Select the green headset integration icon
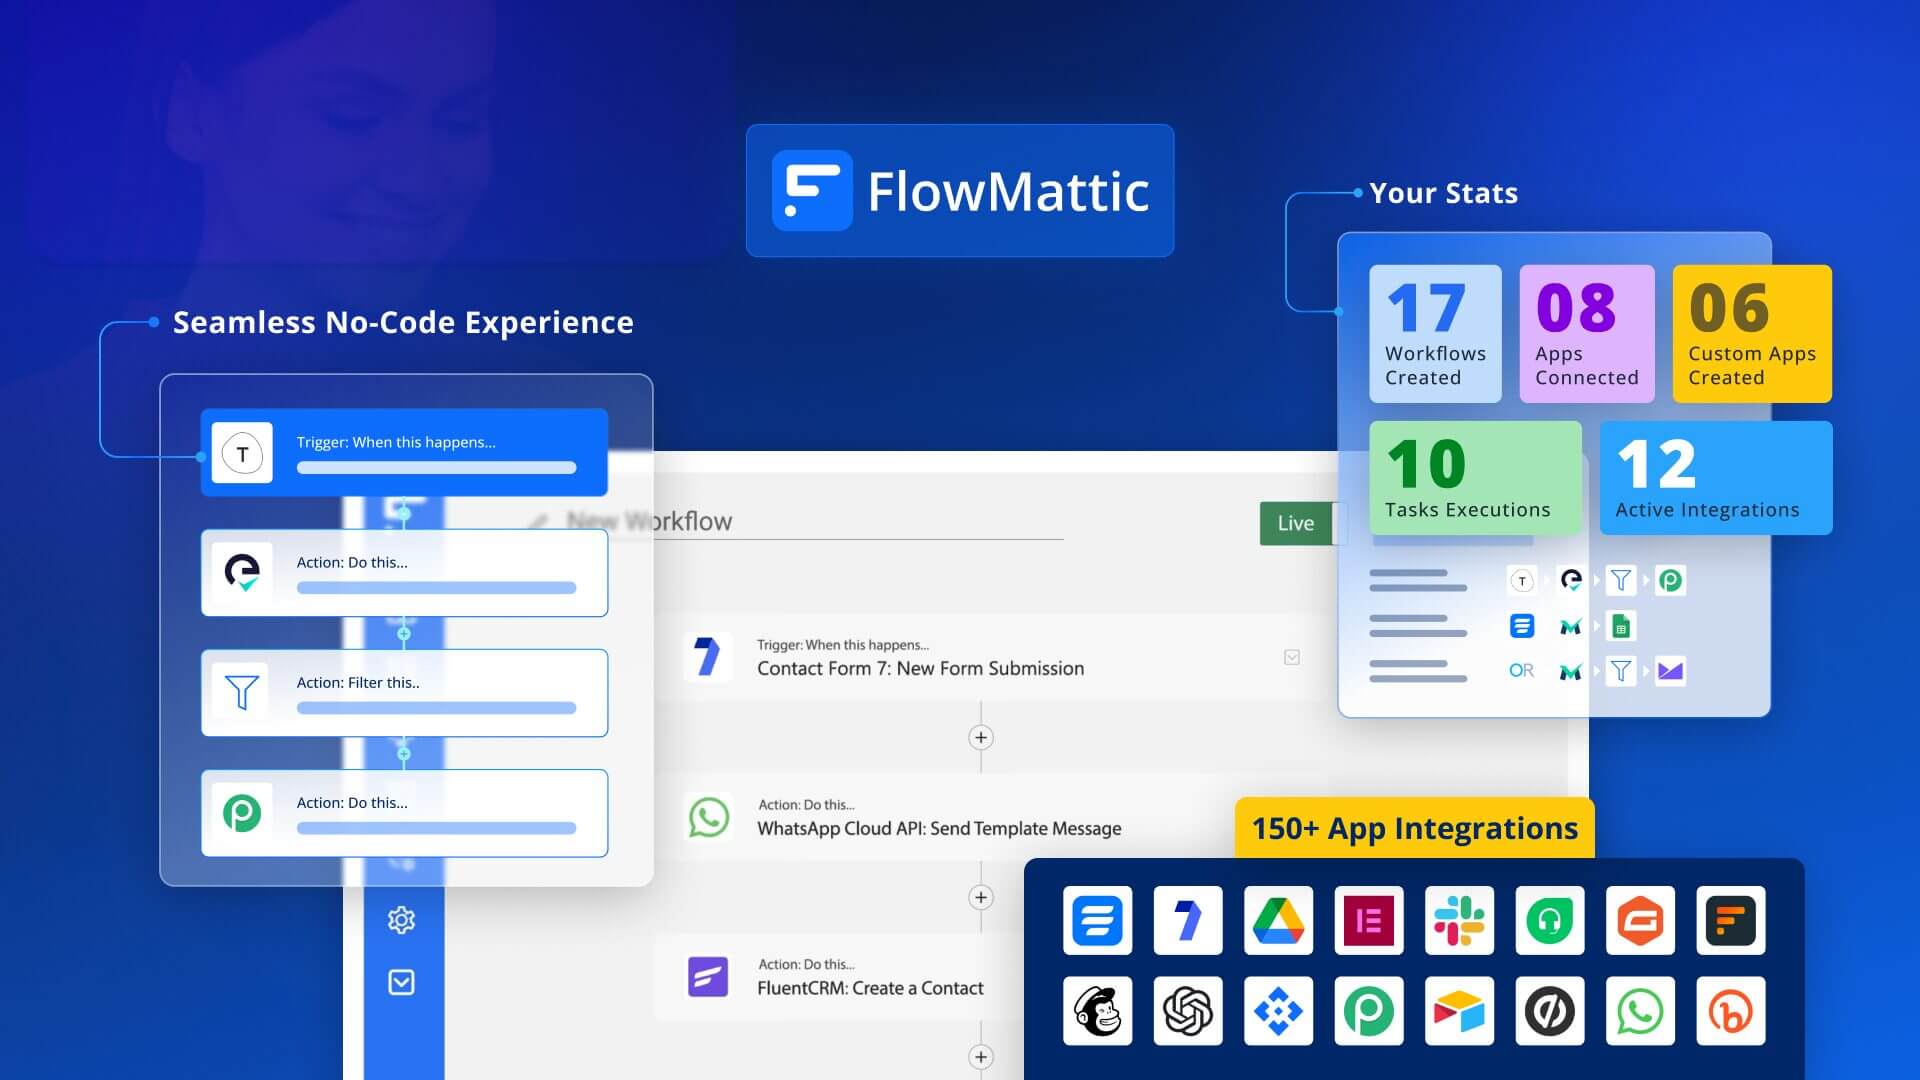Viewport: 1920px width, 1080px height. (x=1550, y=920)
